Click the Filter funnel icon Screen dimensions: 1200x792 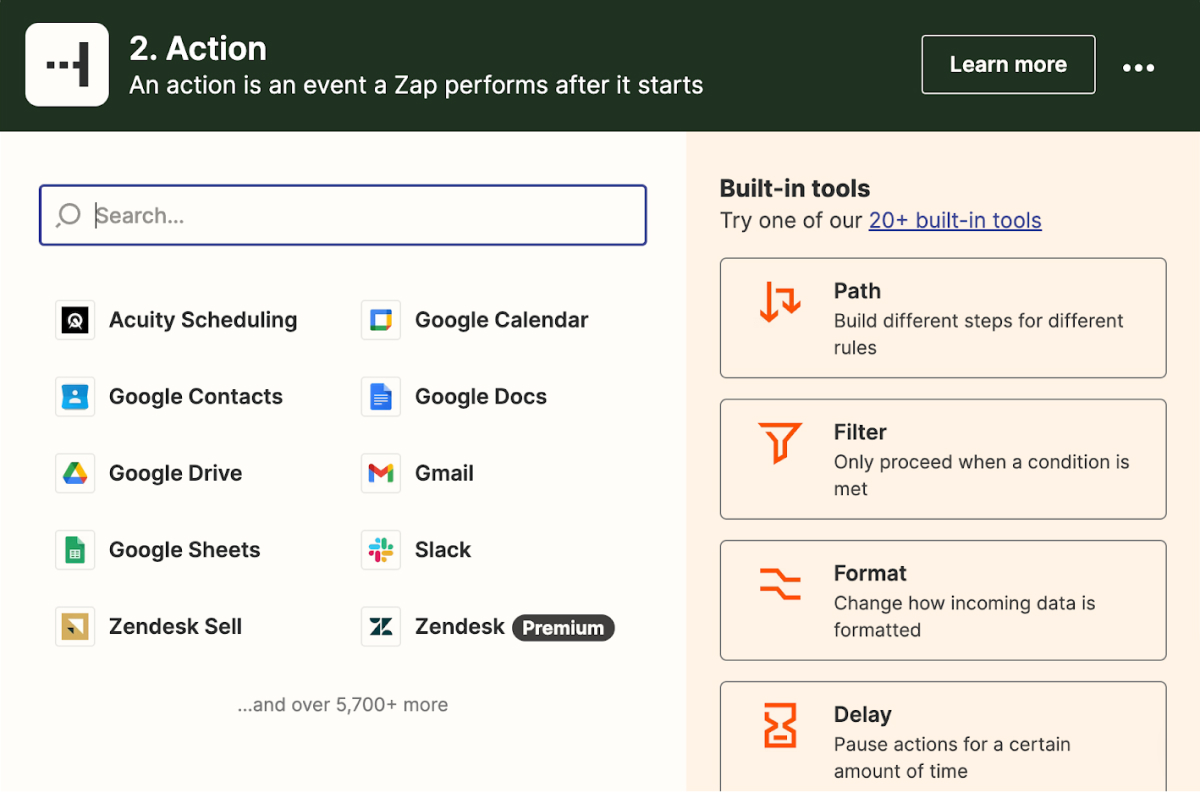point(780,443)
